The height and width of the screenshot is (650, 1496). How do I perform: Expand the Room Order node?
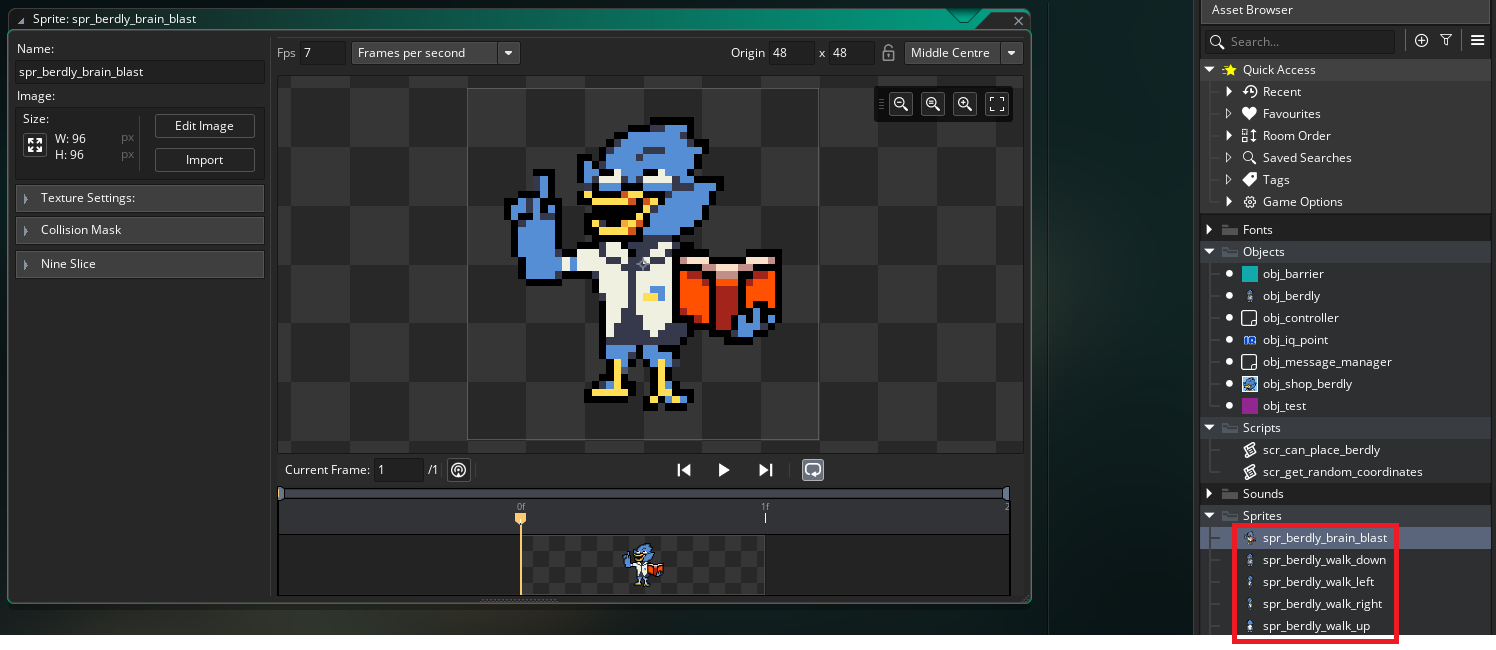point(1229,136)
